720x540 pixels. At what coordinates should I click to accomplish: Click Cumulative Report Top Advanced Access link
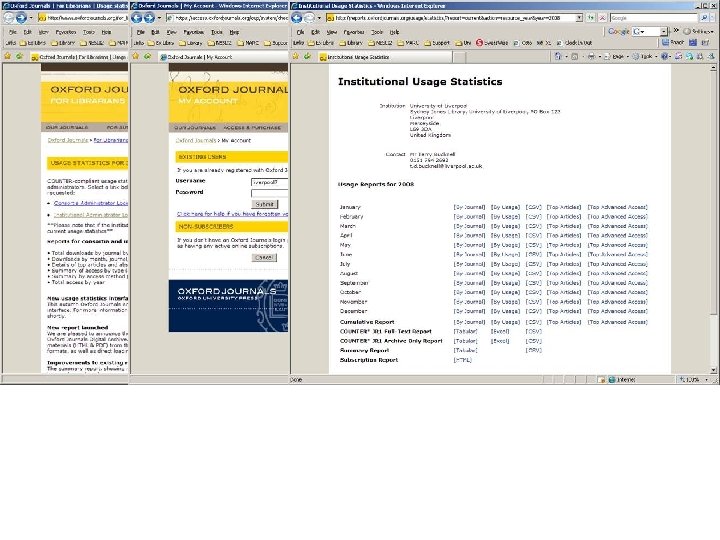618,322
